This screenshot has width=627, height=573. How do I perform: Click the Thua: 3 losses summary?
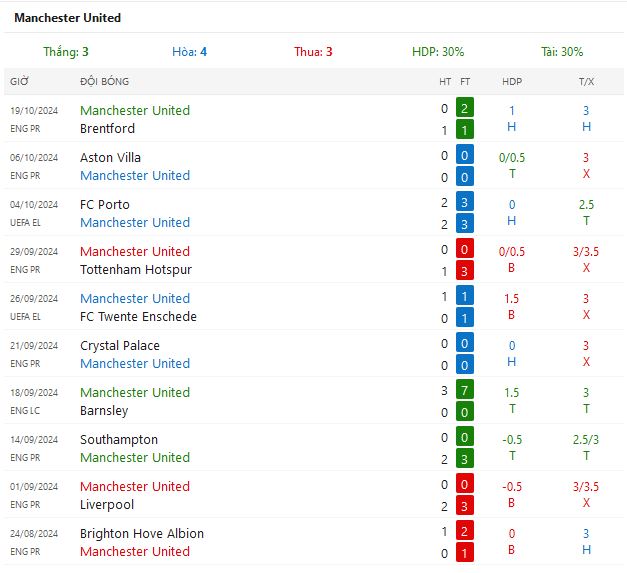pos(313,52)
